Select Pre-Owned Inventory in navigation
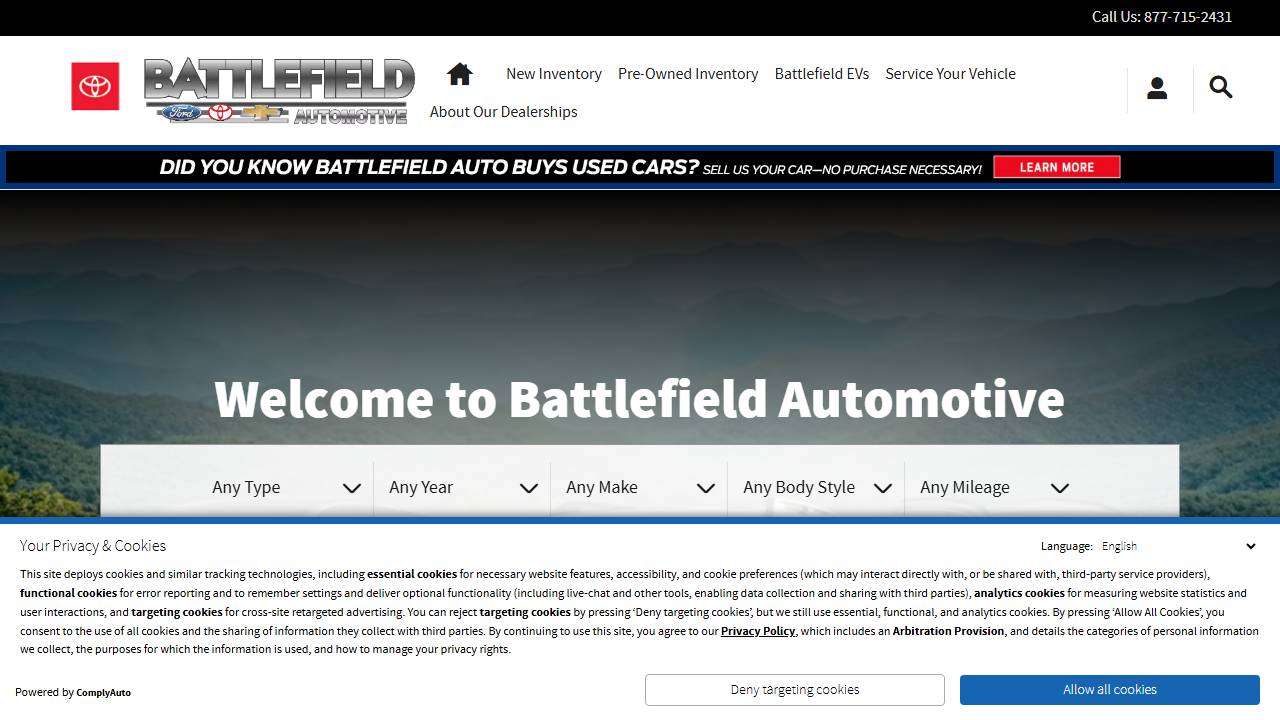The image size is (1280, 720). pyautogui.click(x=688, y=73)
